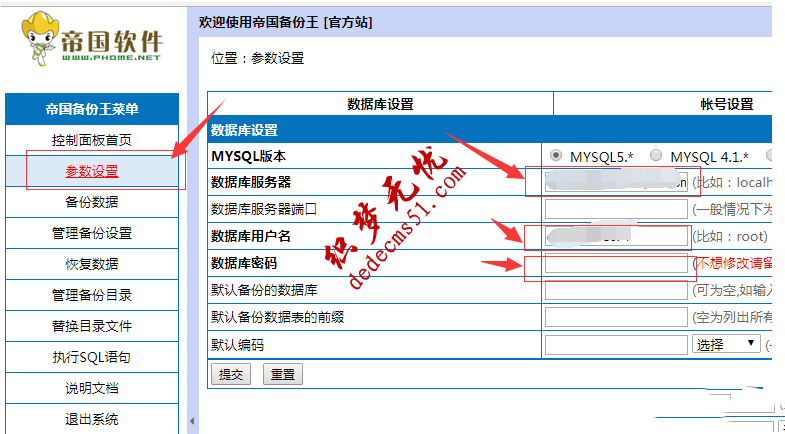Screen dimensions: 785x434
Task: Click the 帝国备份王菜单 header
Action: (92, 109)
